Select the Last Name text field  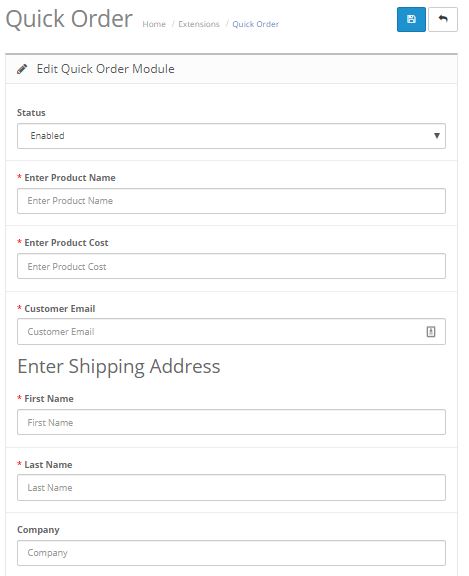tap(231, 487)
